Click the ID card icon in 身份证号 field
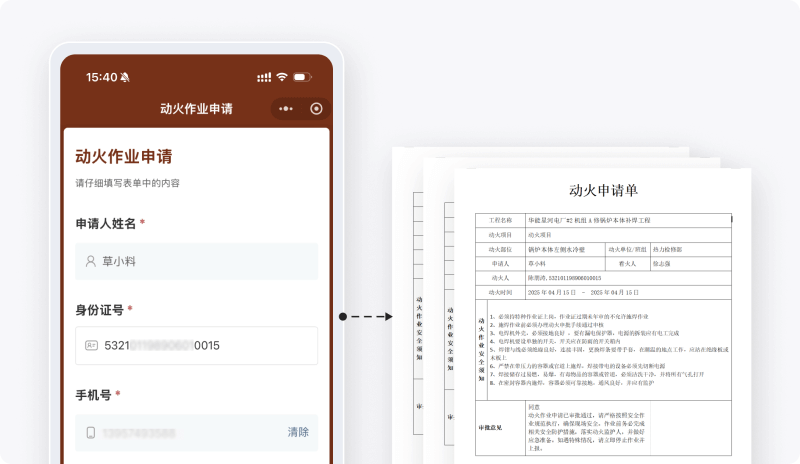 point(91,346)
